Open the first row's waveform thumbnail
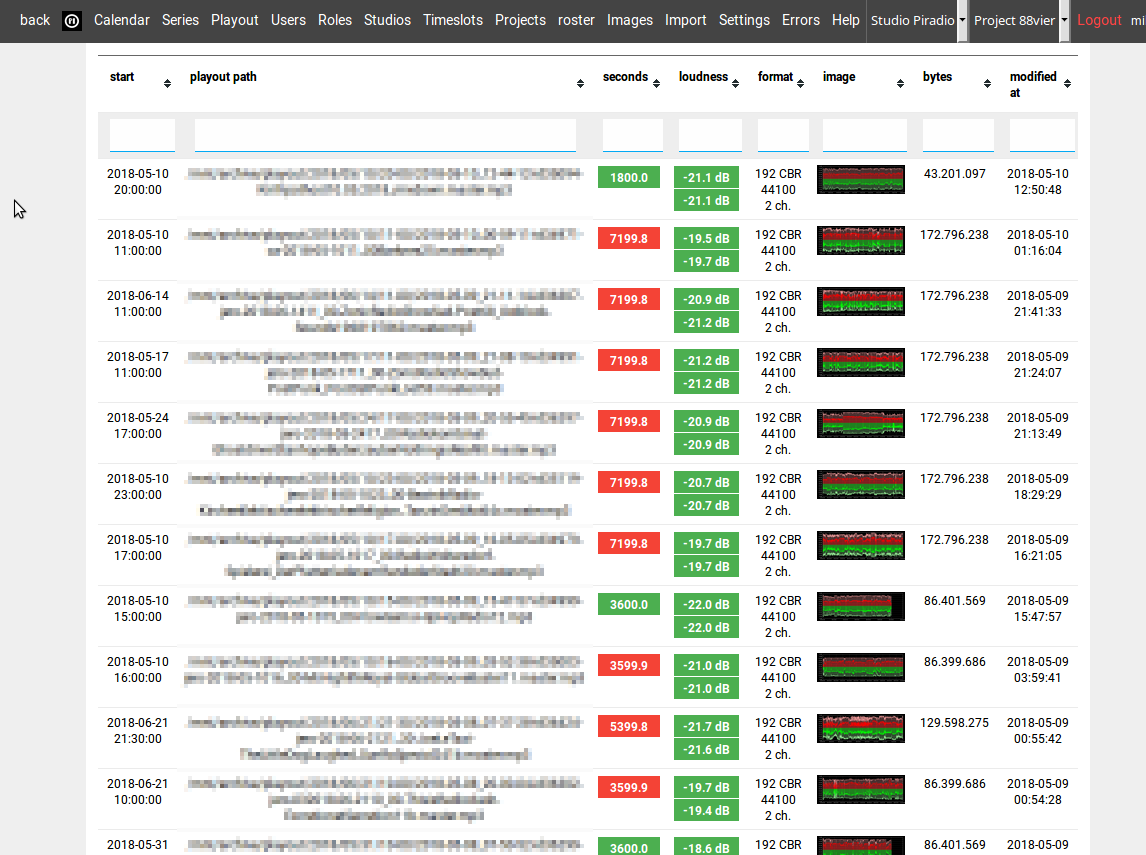Image resolution: width=1146 pixels, height=855 pixels. [x=860, y=180]
